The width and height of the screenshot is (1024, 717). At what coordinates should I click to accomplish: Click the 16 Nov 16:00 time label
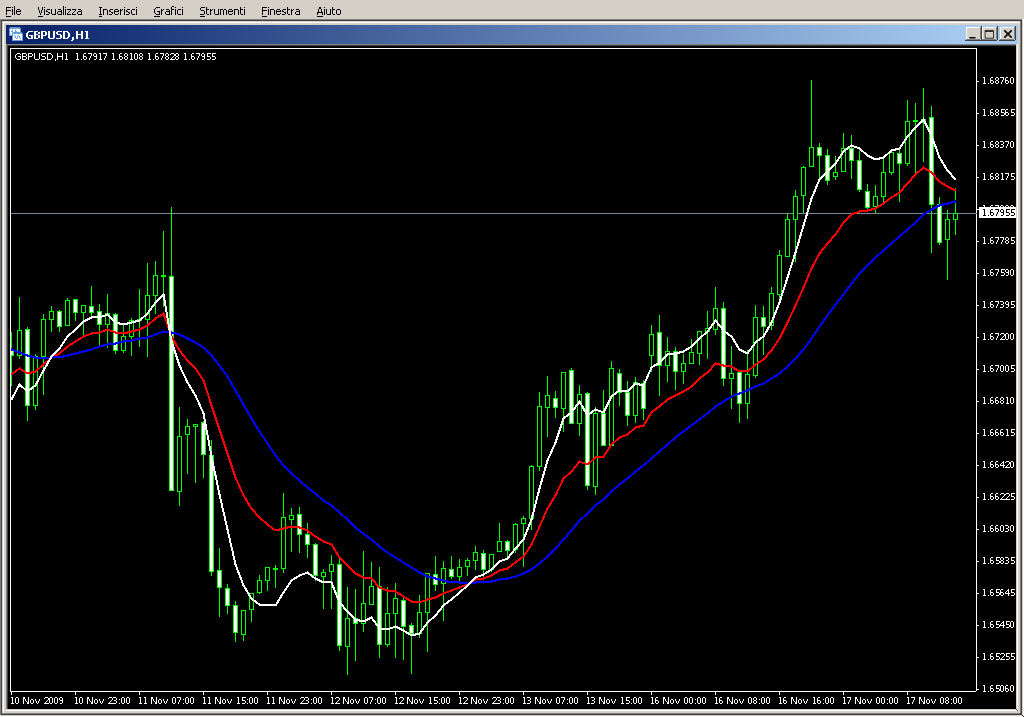point(806,701)
